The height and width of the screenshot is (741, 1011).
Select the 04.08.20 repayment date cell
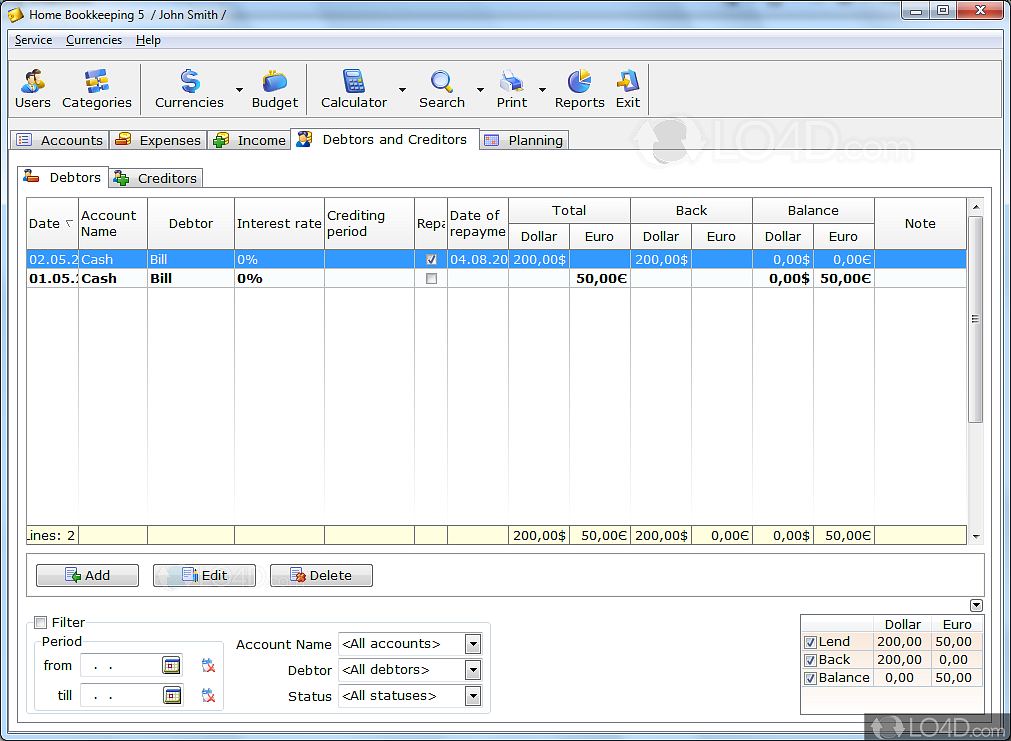click(478, 259)
